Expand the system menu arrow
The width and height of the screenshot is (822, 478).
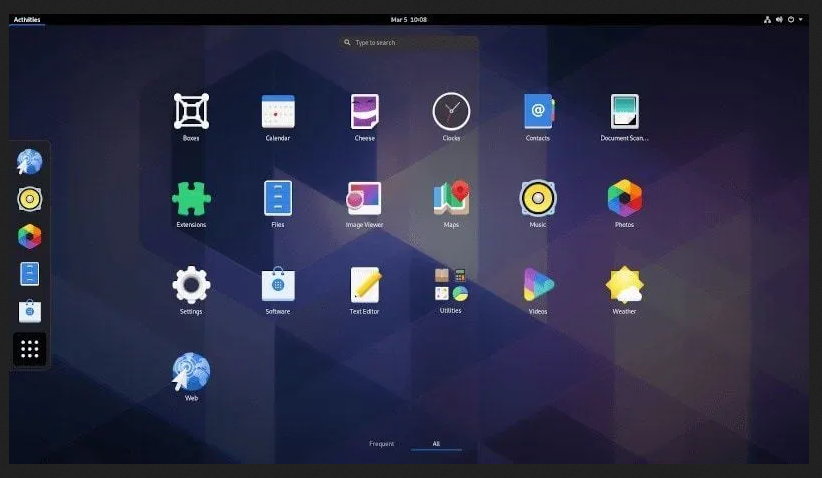[x=801, y=19]
